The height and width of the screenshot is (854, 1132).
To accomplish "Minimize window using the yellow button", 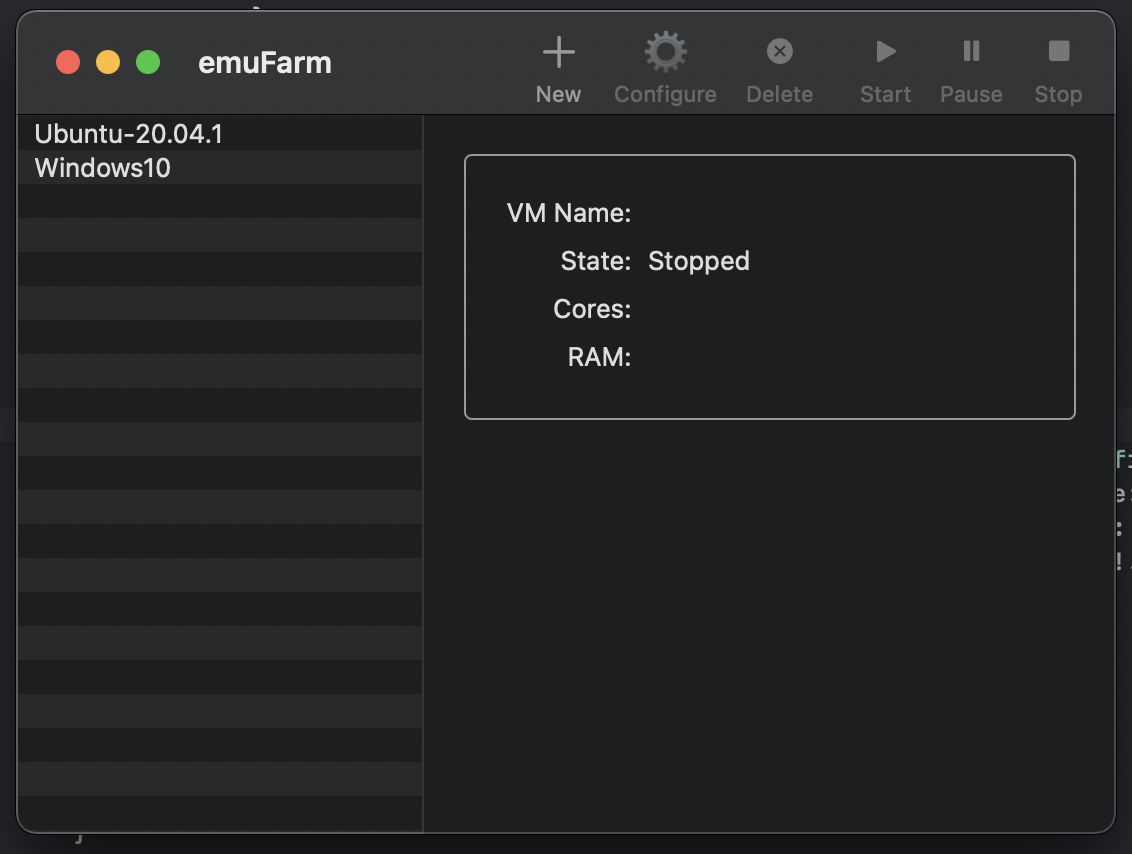I will tap(108, 62).
